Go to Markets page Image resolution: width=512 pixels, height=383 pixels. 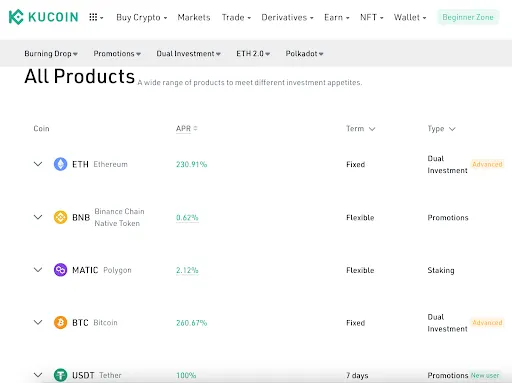(x=194, y=17)
